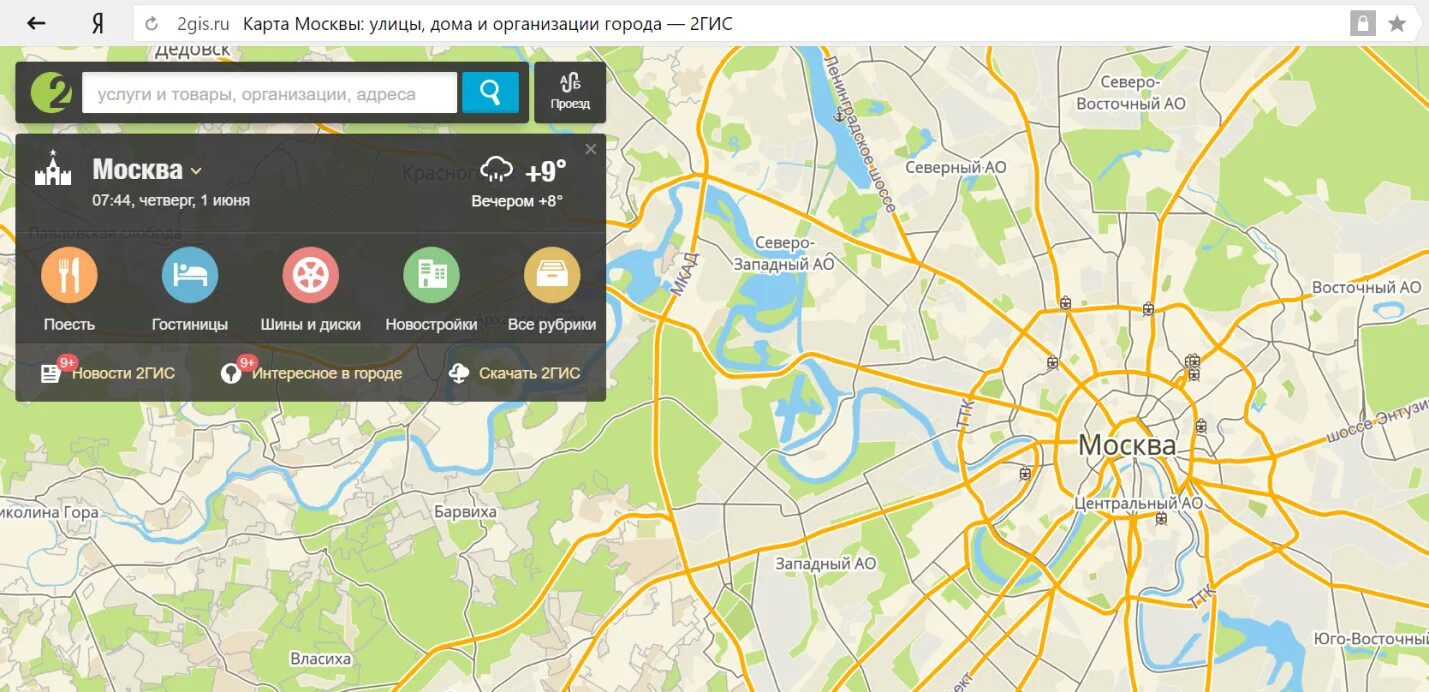Click the Вечером +8° forecast text
Image resolution: width=1429 pixels, height=692 pixels.
click(x=517, y=201)
